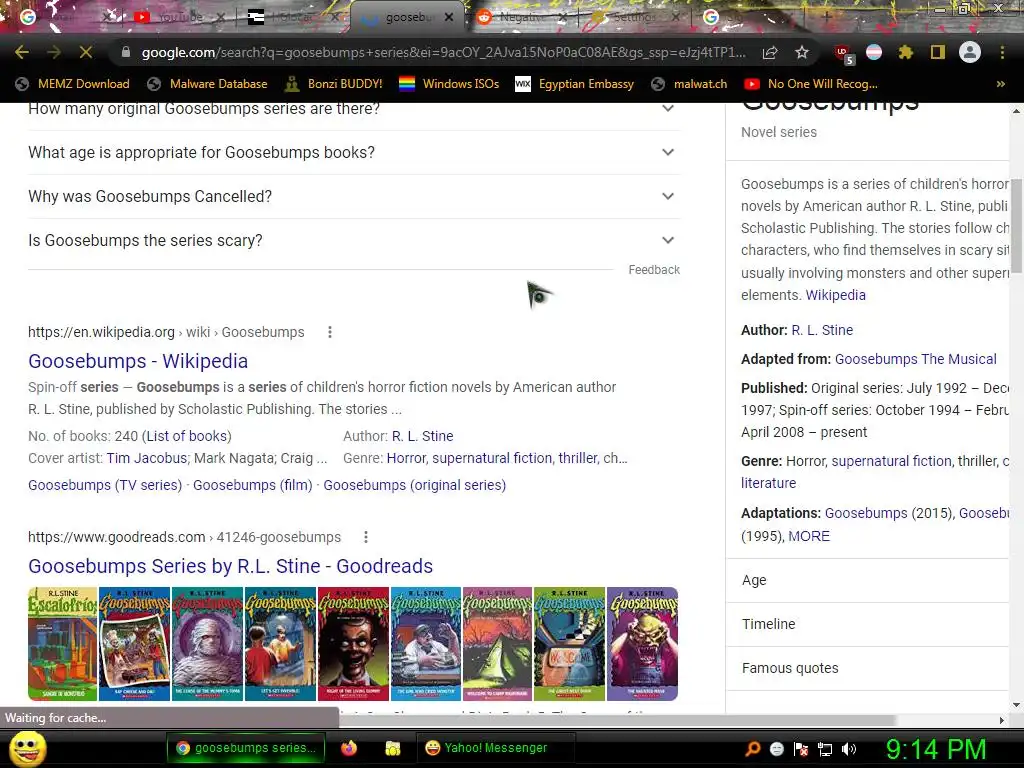This screenshot has height=768, width=1024.
Task: Open the Extensions puzzle menu
Action: (x=906, y=52)
